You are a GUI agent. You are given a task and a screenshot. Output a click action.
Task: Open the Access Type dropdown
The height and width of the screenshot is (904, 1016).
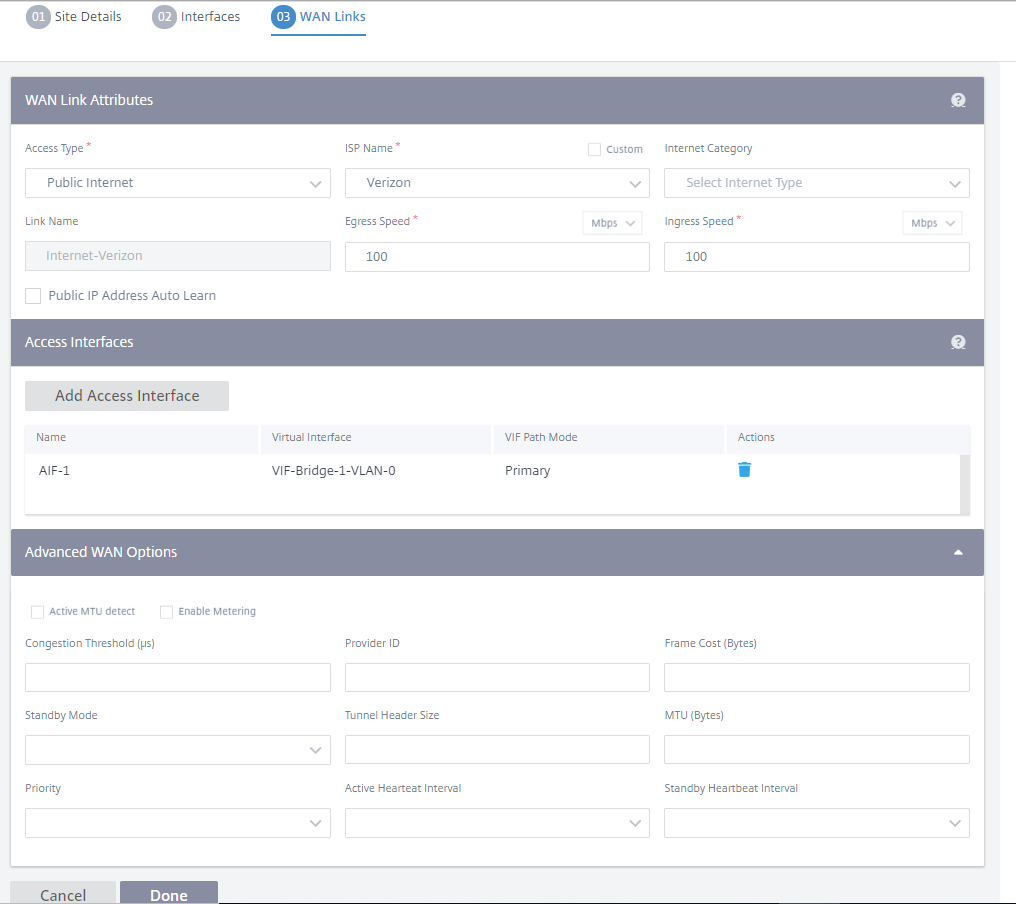pos(178,183)
